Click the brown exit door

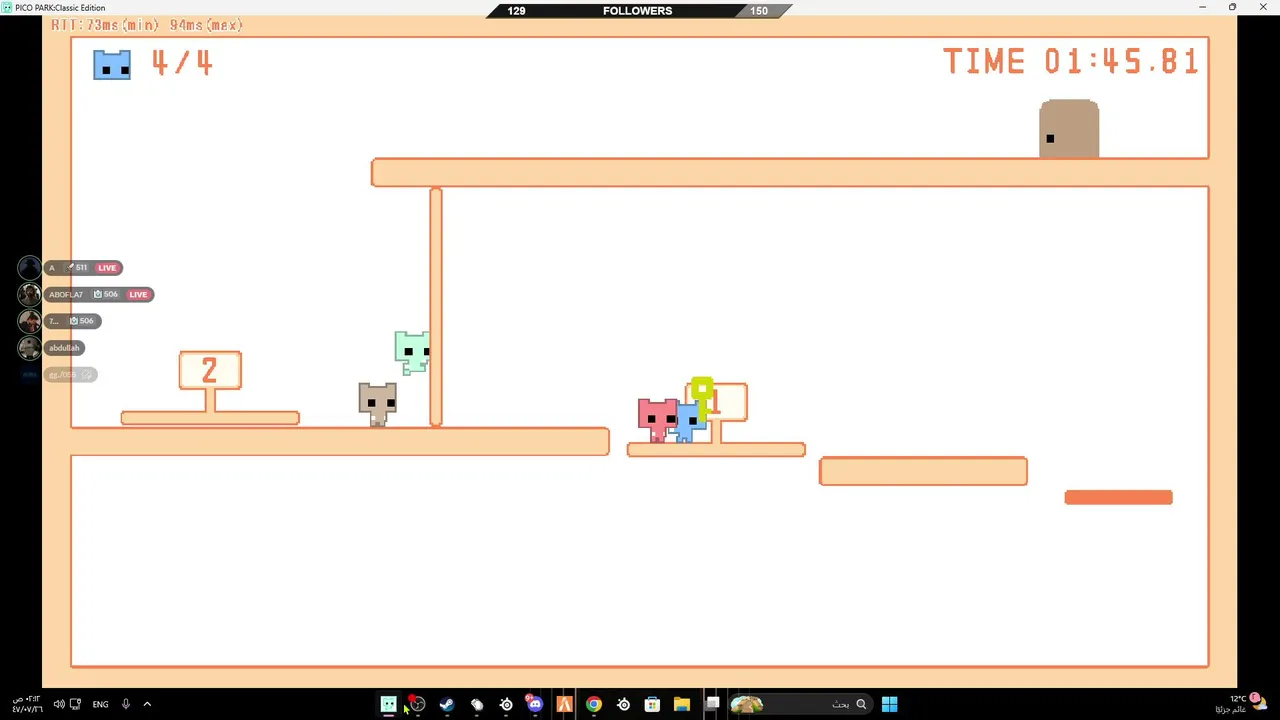pos(1069,129)
